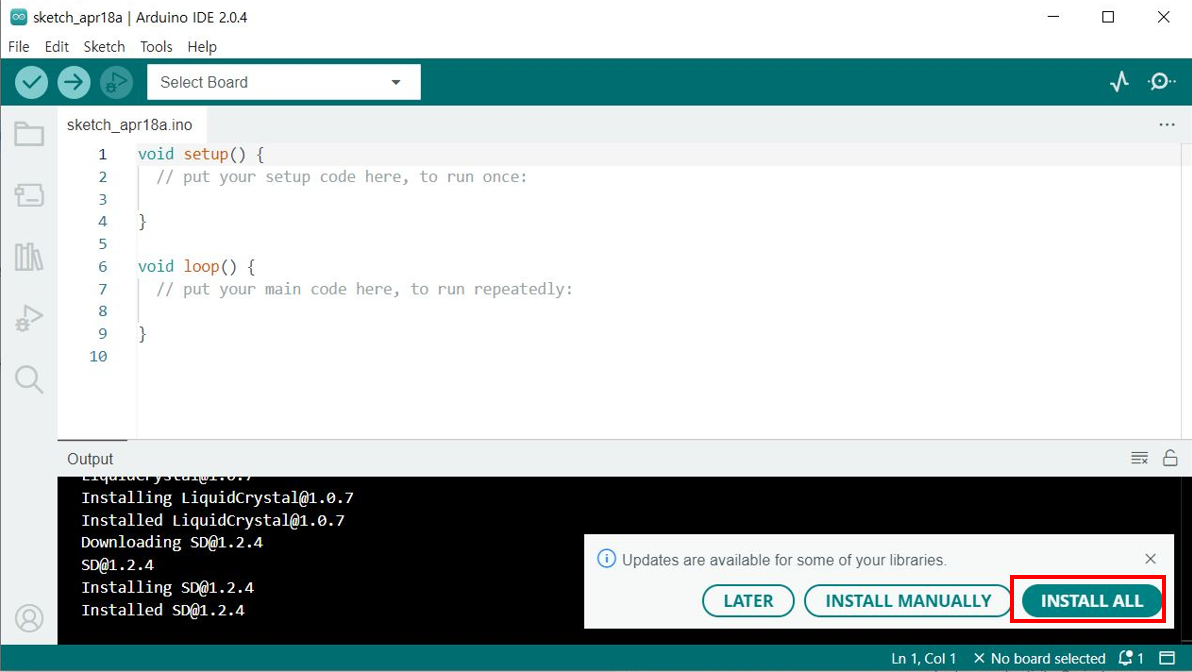
Task: Toggle the bottom panel from status bar
Action: (1167, 658)
